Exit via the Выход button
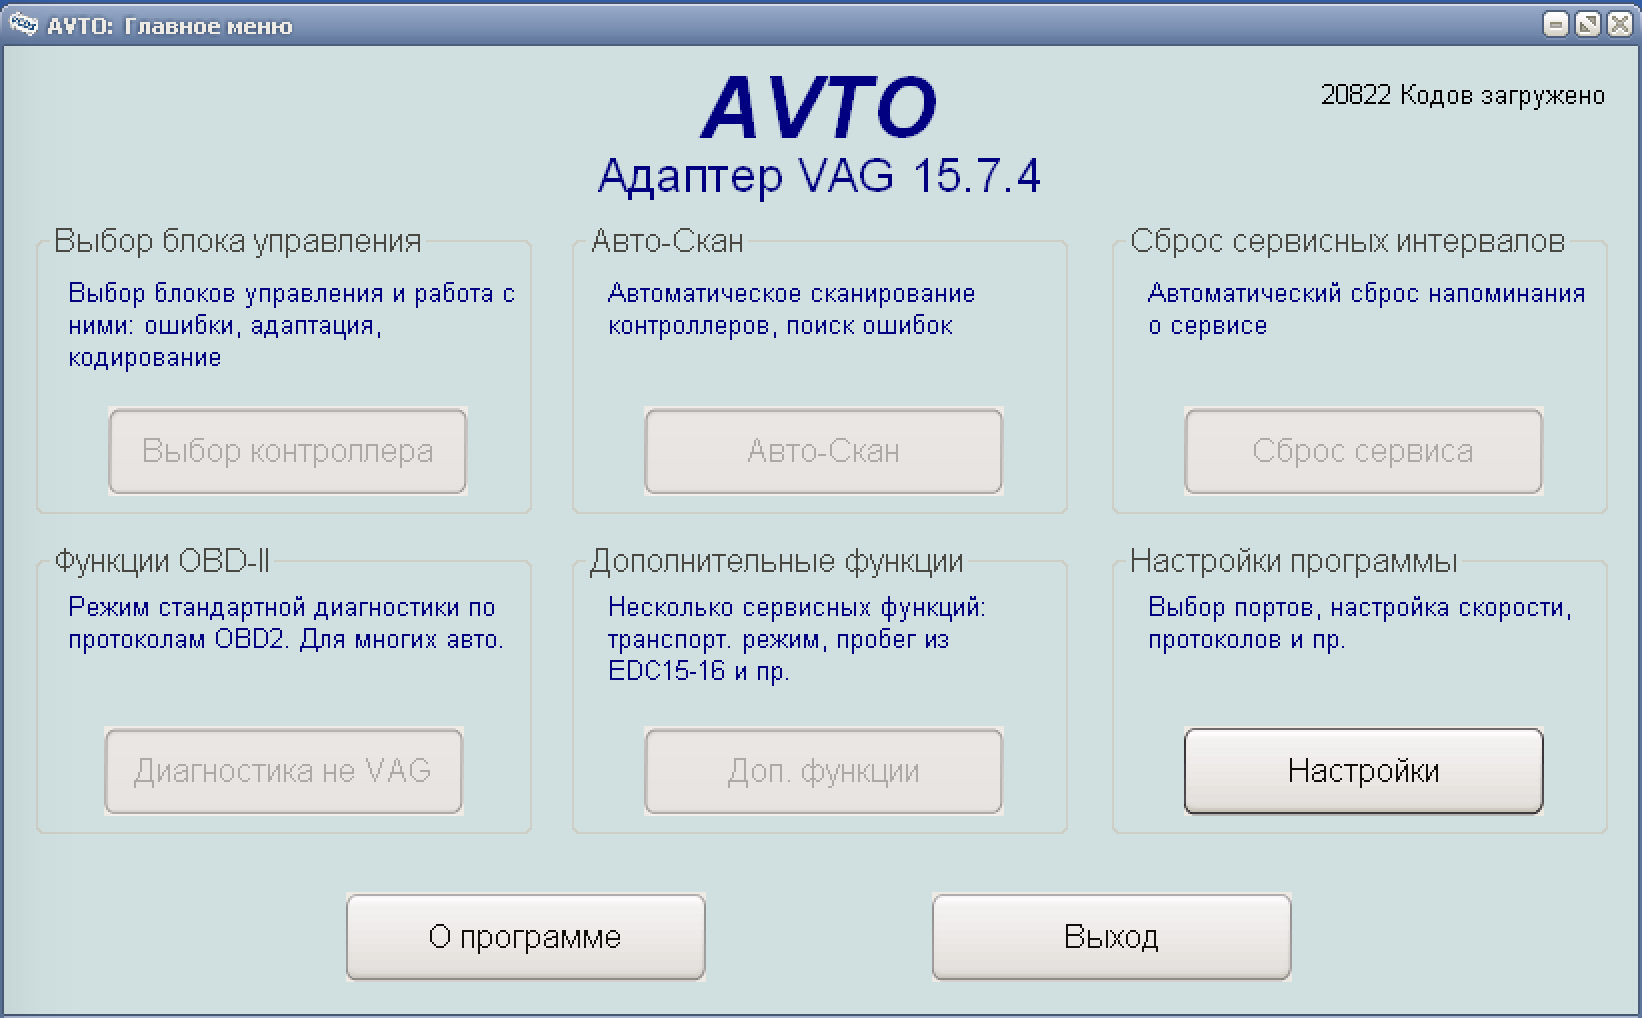 1111,936
